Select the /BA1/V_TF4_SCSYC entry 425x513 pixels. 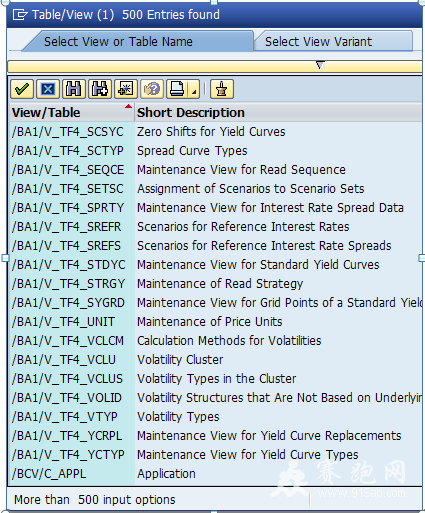216,132
